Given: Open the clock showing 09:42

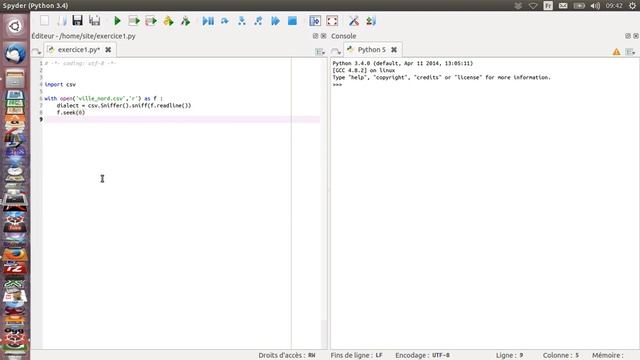Looking at the screenshot, I should (614, 5).
